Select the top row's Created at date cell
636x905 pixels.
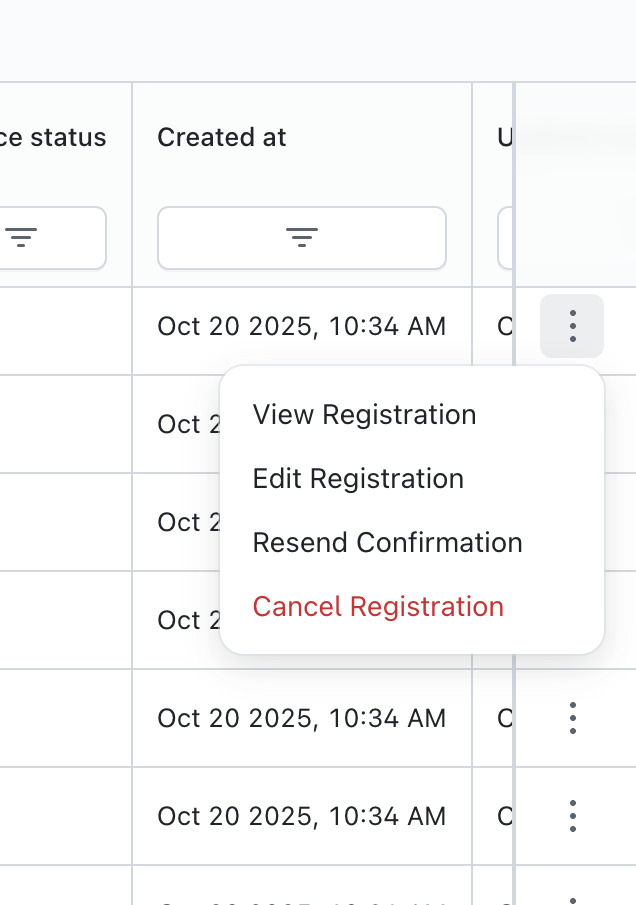click(301, 326)
